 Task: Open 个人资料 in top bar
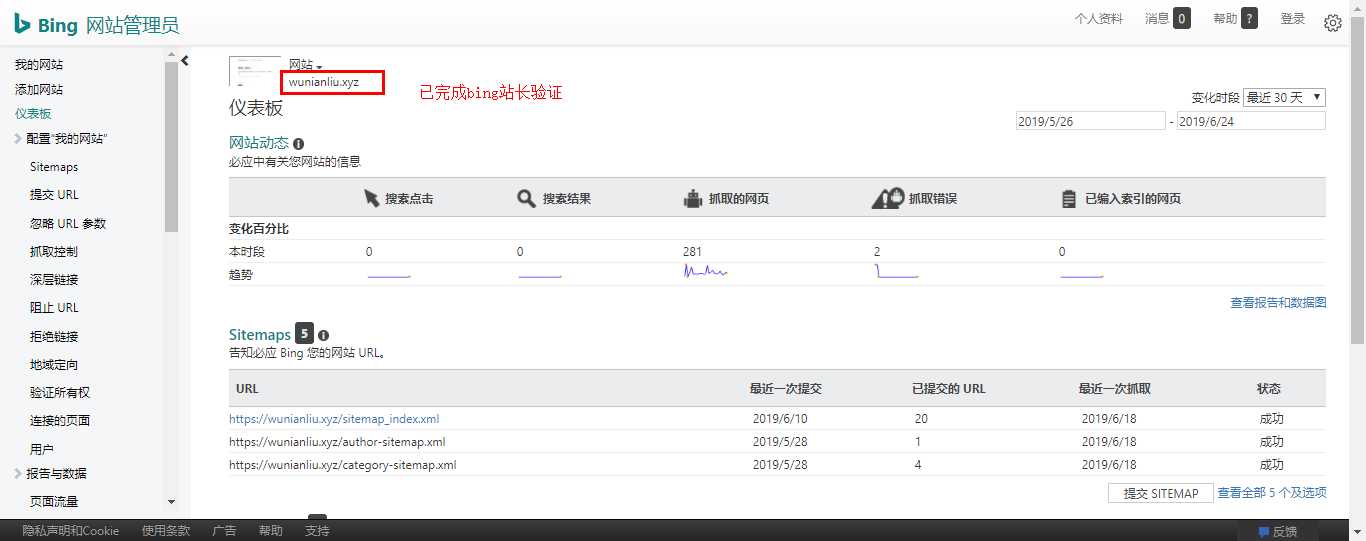(x=1098, y=18)
